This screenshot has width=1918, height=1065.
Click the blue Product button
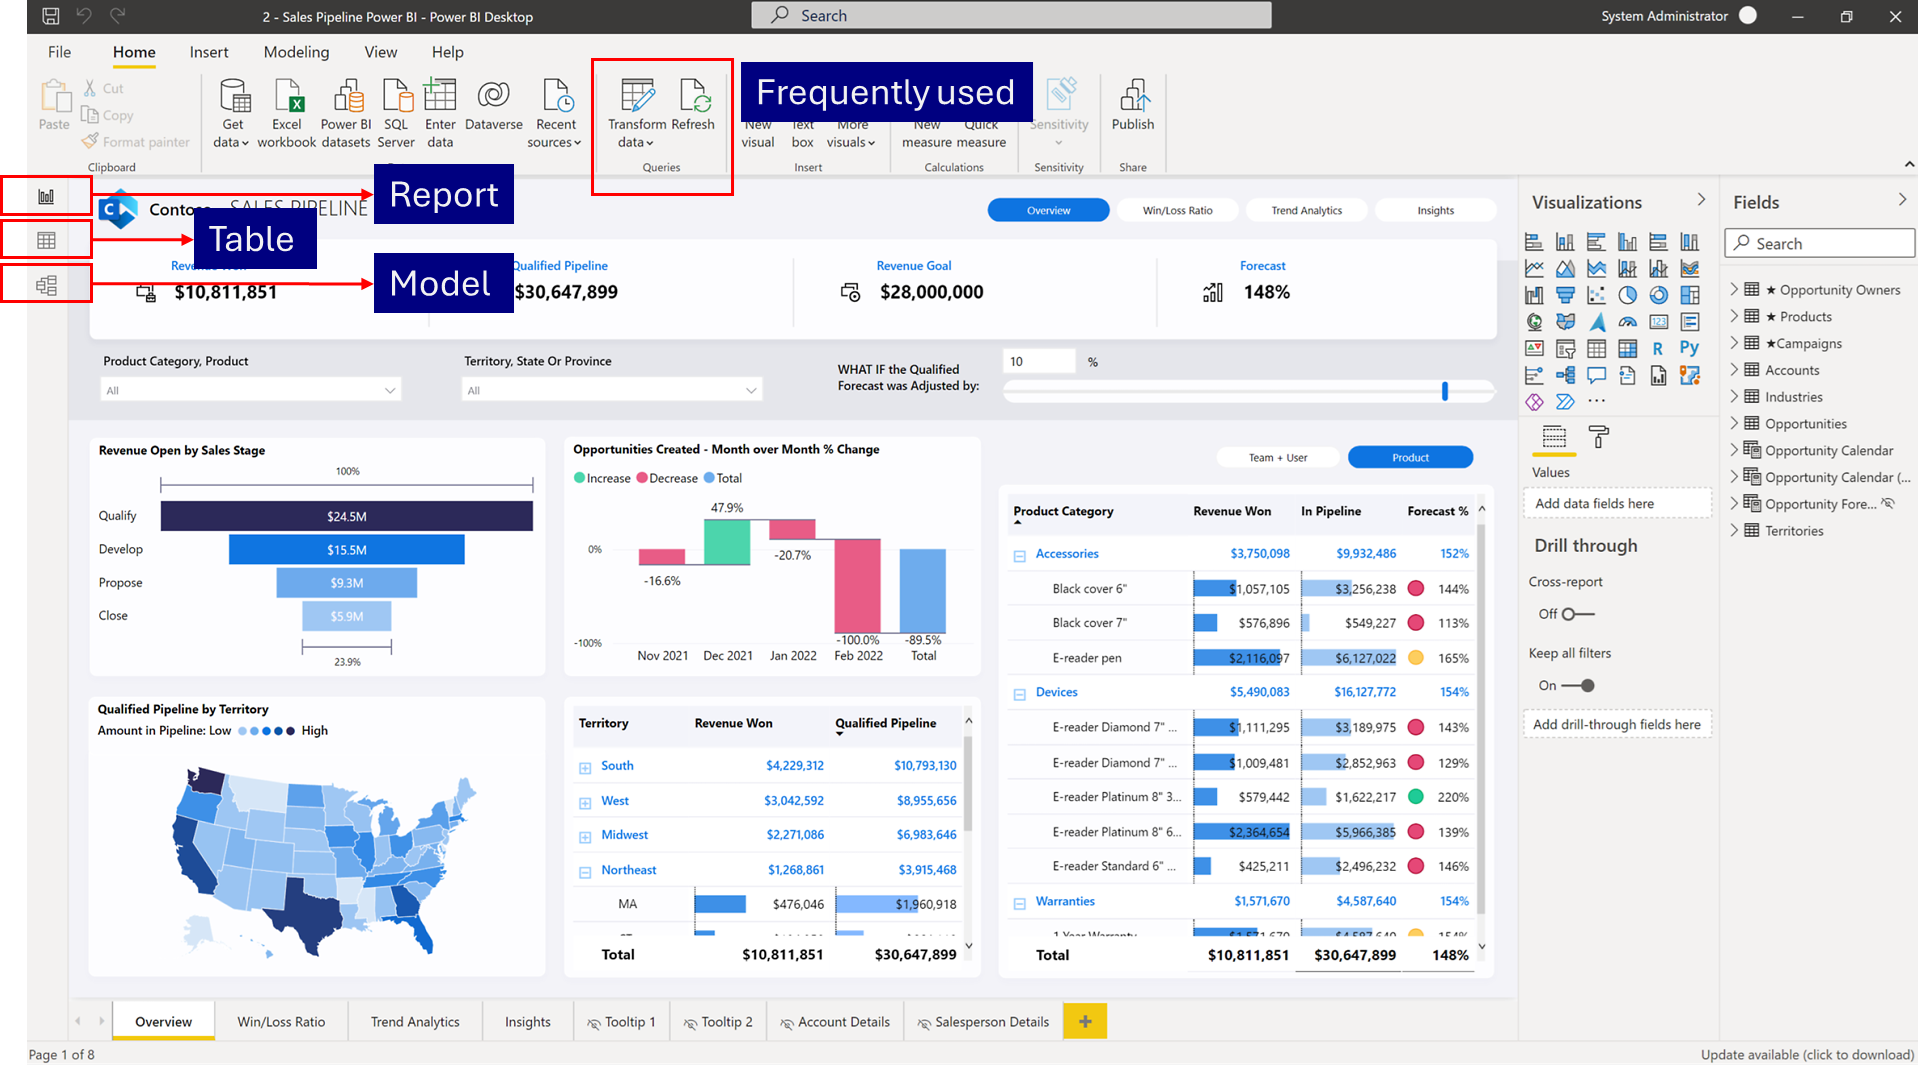(x=1410, y=457)
